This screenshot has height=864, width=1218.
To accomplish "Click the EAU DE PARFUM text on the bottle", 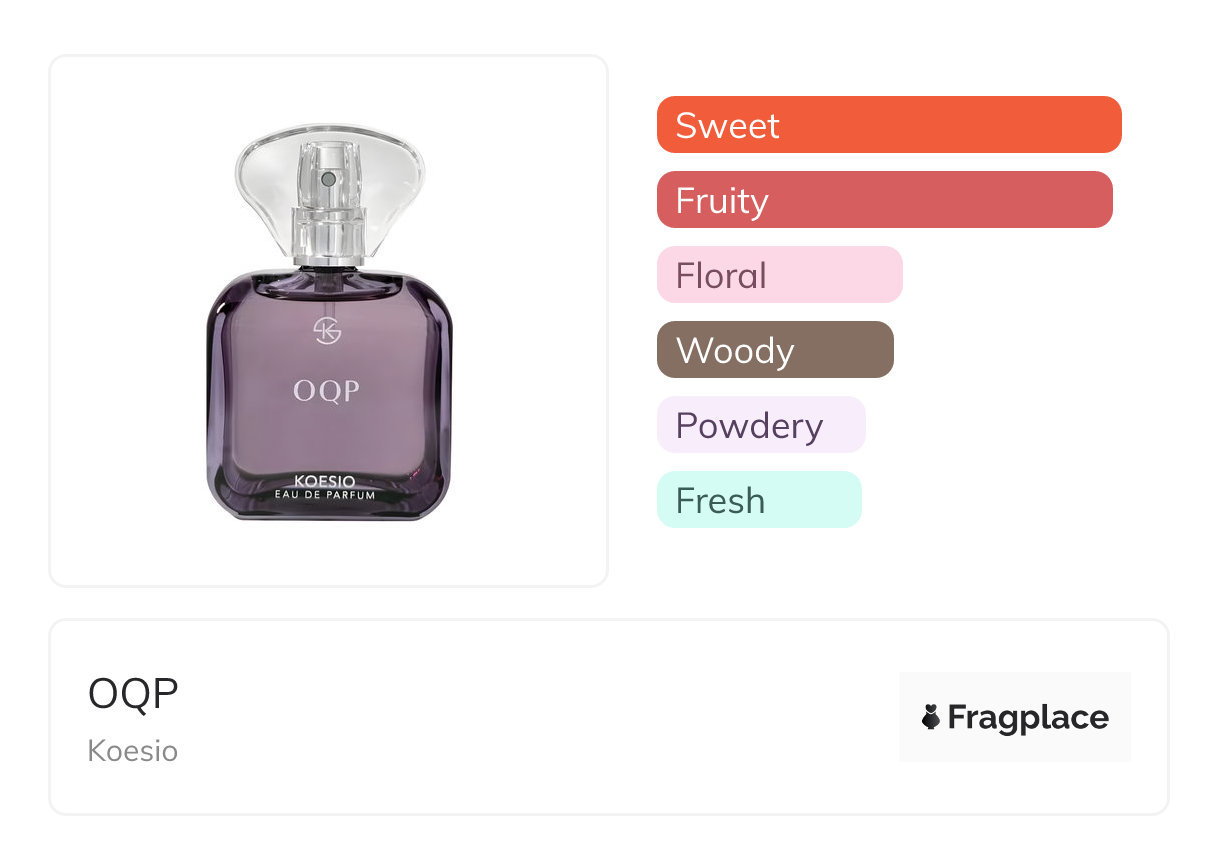I will click(x=328, y=495).
